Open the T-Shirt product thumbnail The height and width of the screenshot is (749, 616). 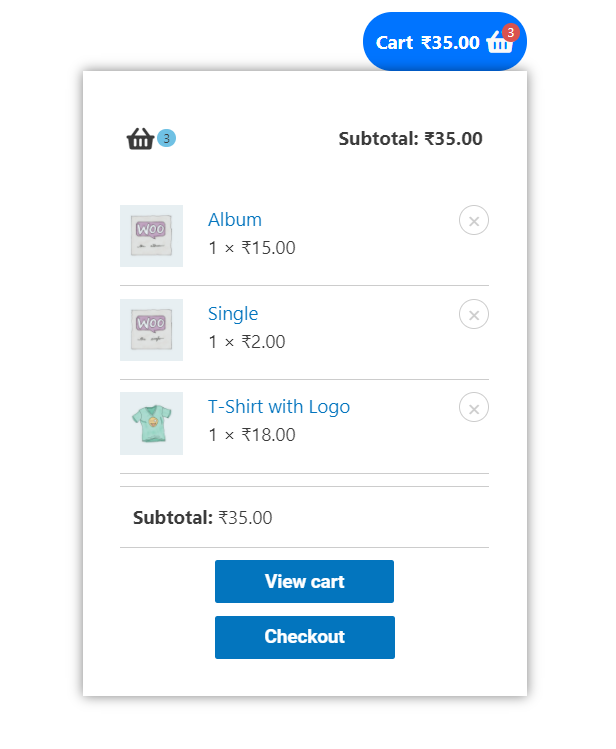151,424
